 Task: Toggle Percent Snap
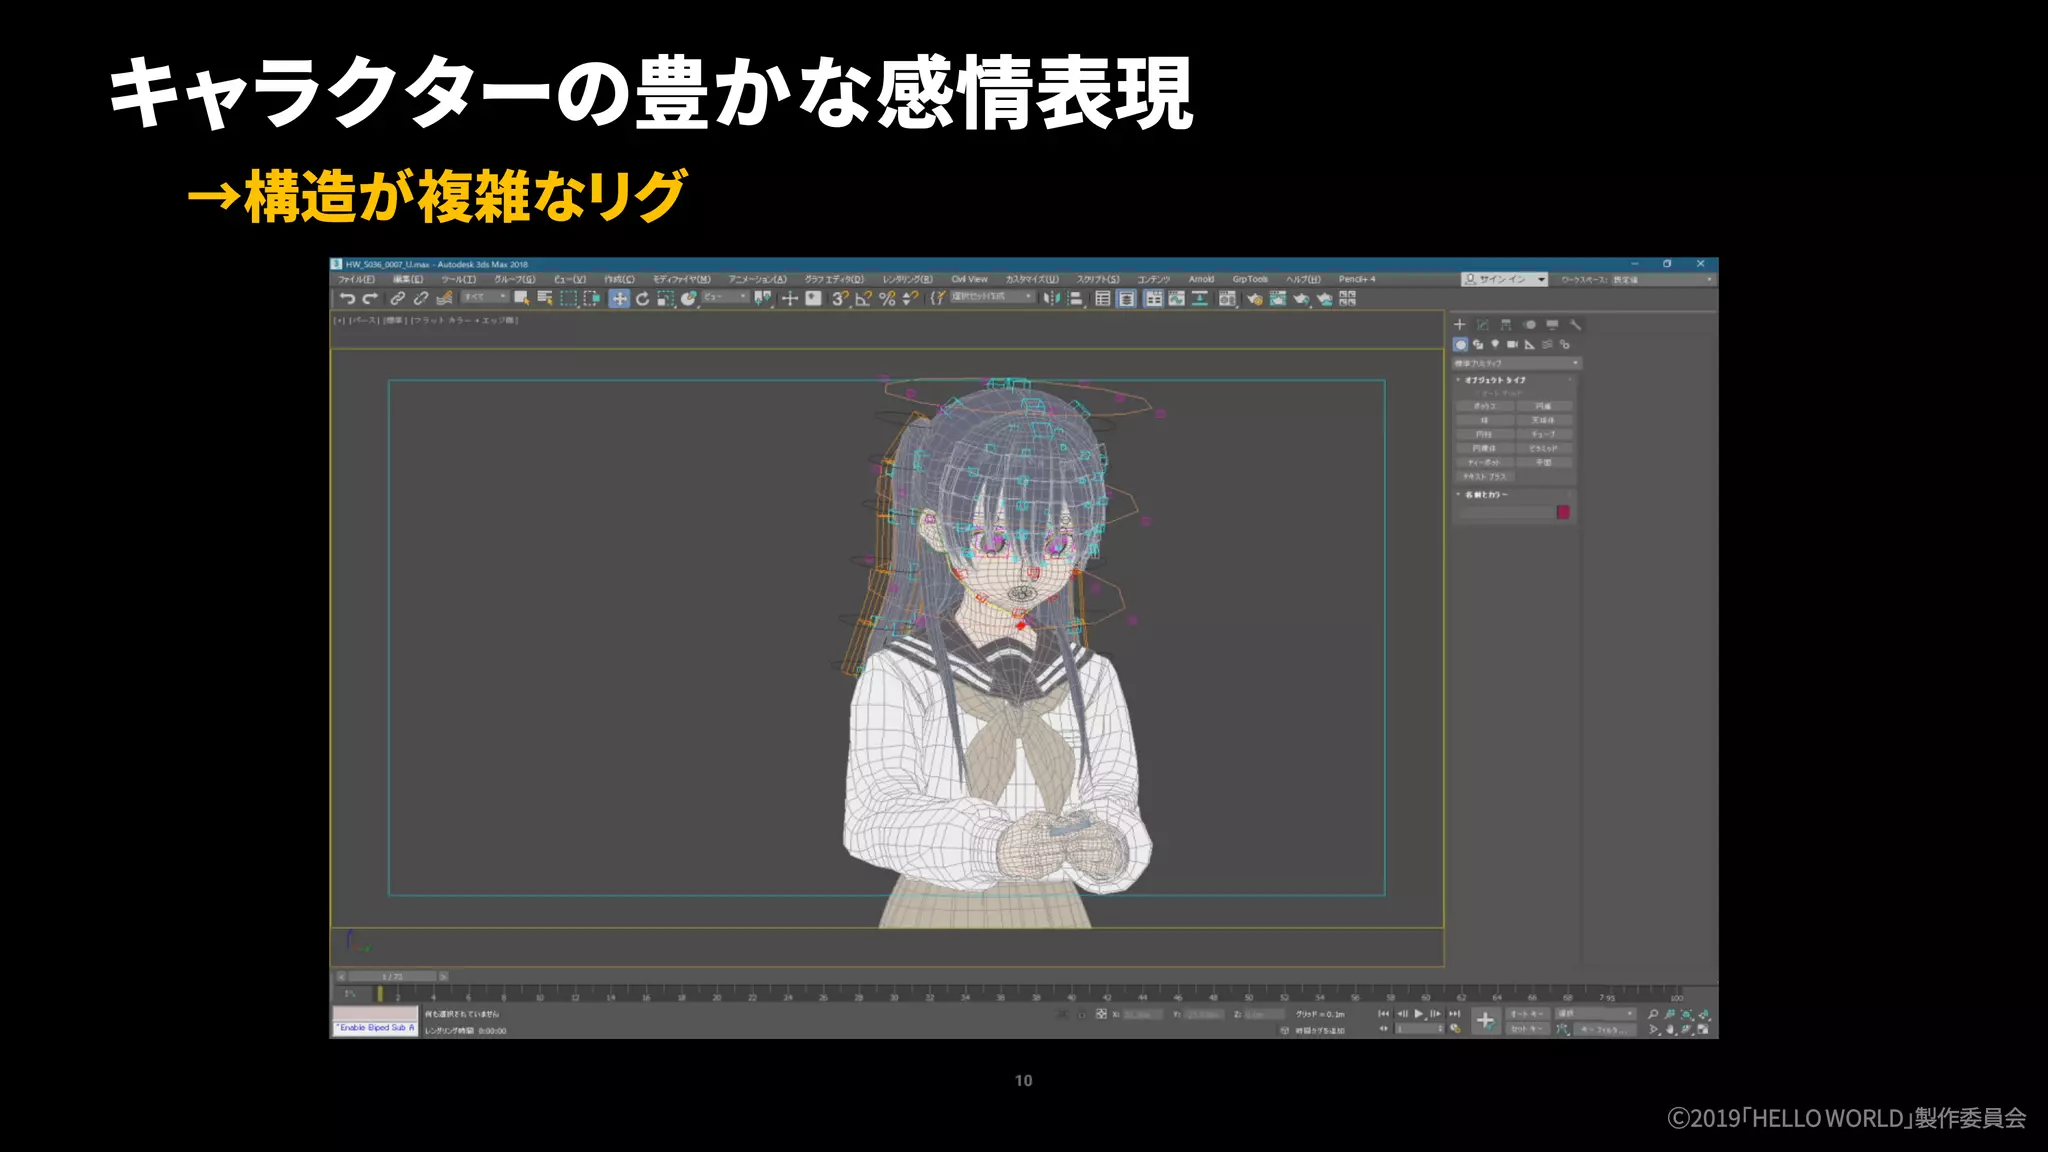coord(887,298)
